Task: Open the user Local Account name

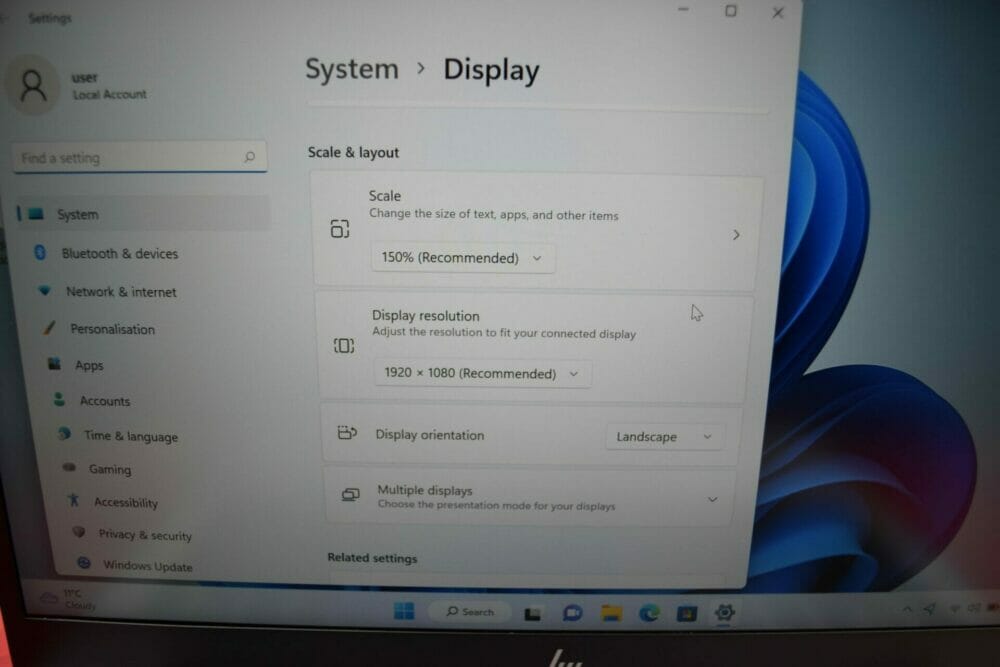Action: click(x=109, y=86)
